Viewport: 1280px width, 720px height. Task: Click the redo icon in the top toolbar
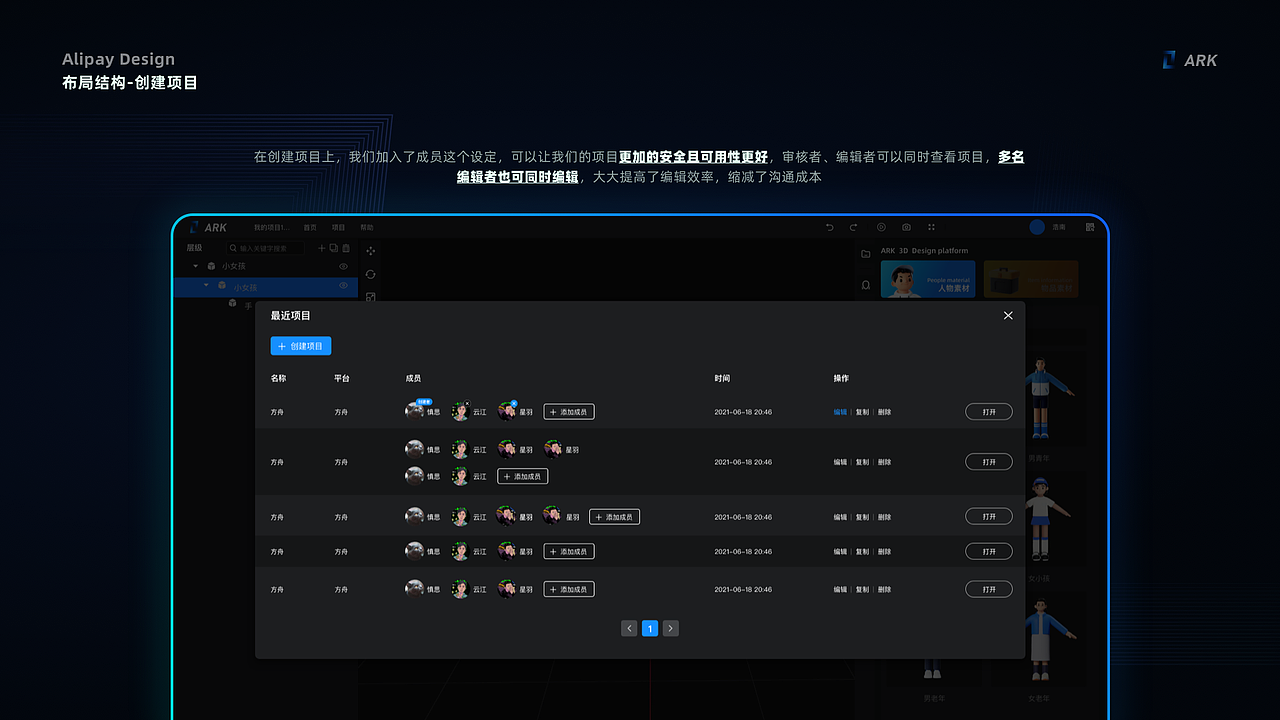pos(853,228)
